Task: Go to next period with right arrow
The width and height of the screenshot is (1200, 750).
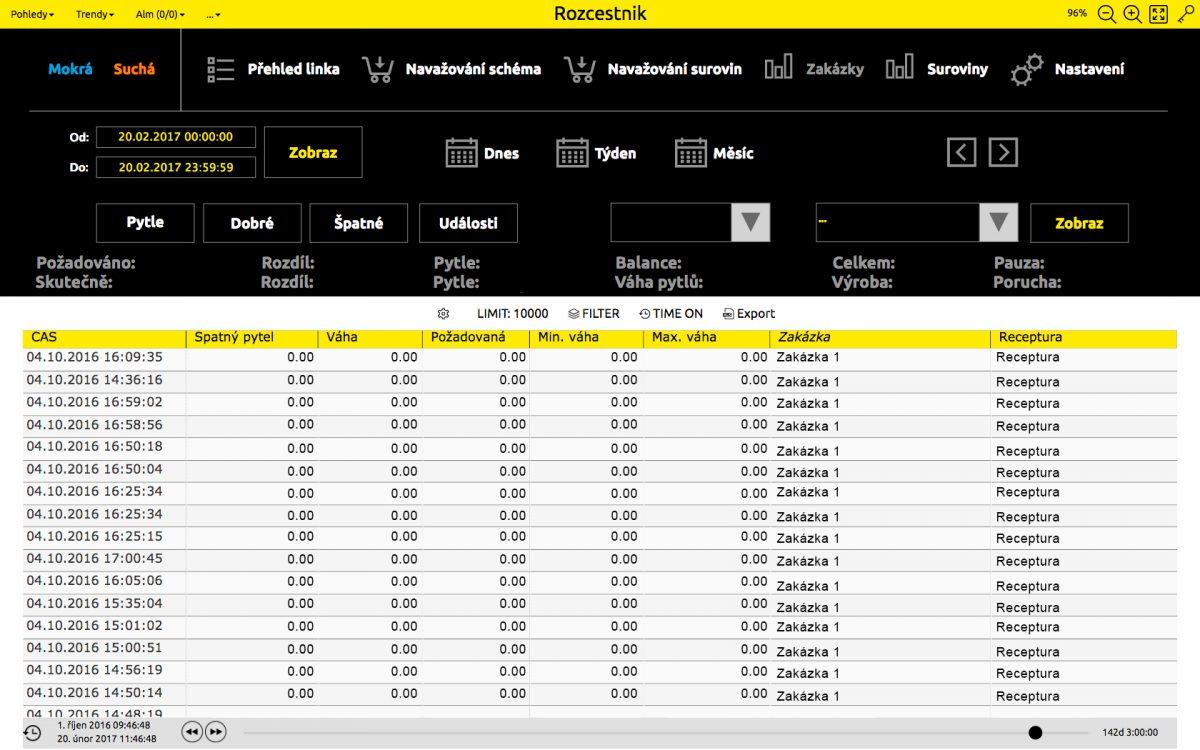Action: (1003, 152)
